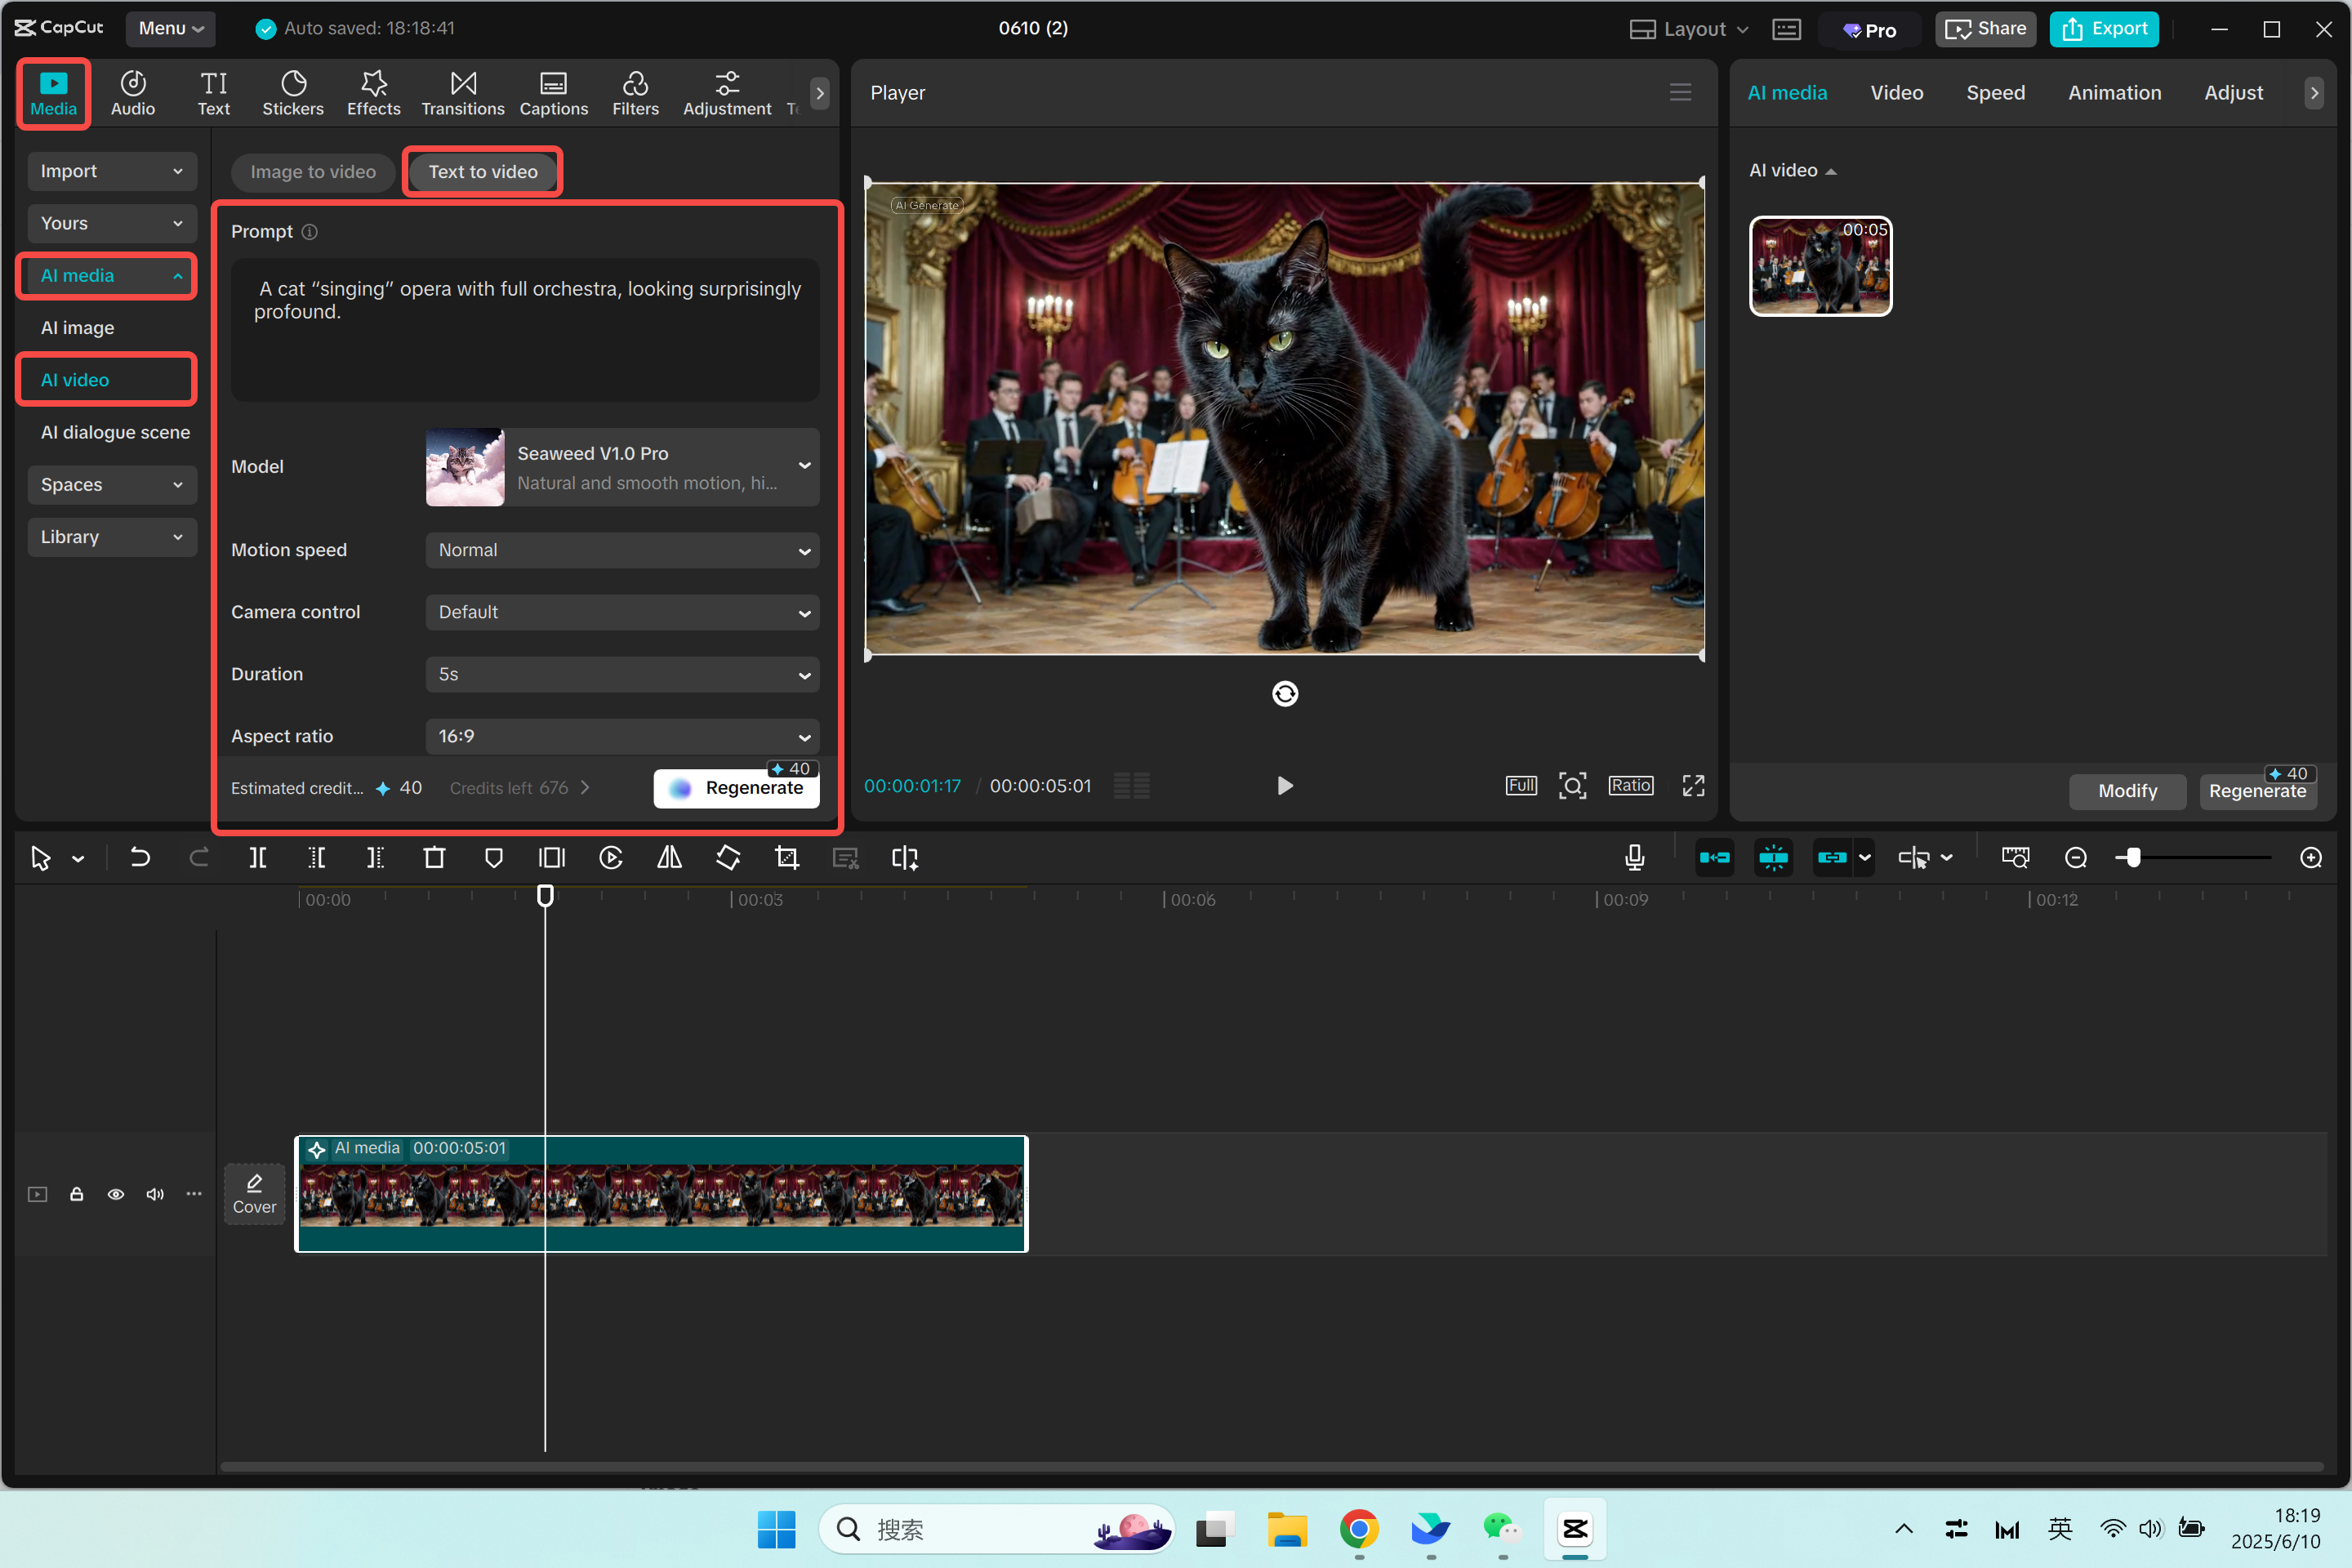The height and width of the screenshot is (1568, 2352).
Task: Click the Mirror icon to flip the clip
Action: coord(668,857)
